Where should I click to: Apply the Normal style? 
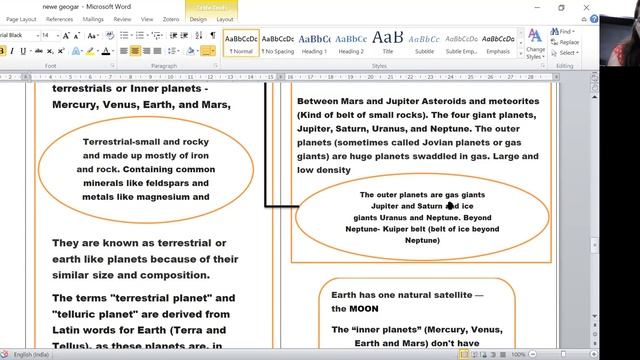point(241,43)
